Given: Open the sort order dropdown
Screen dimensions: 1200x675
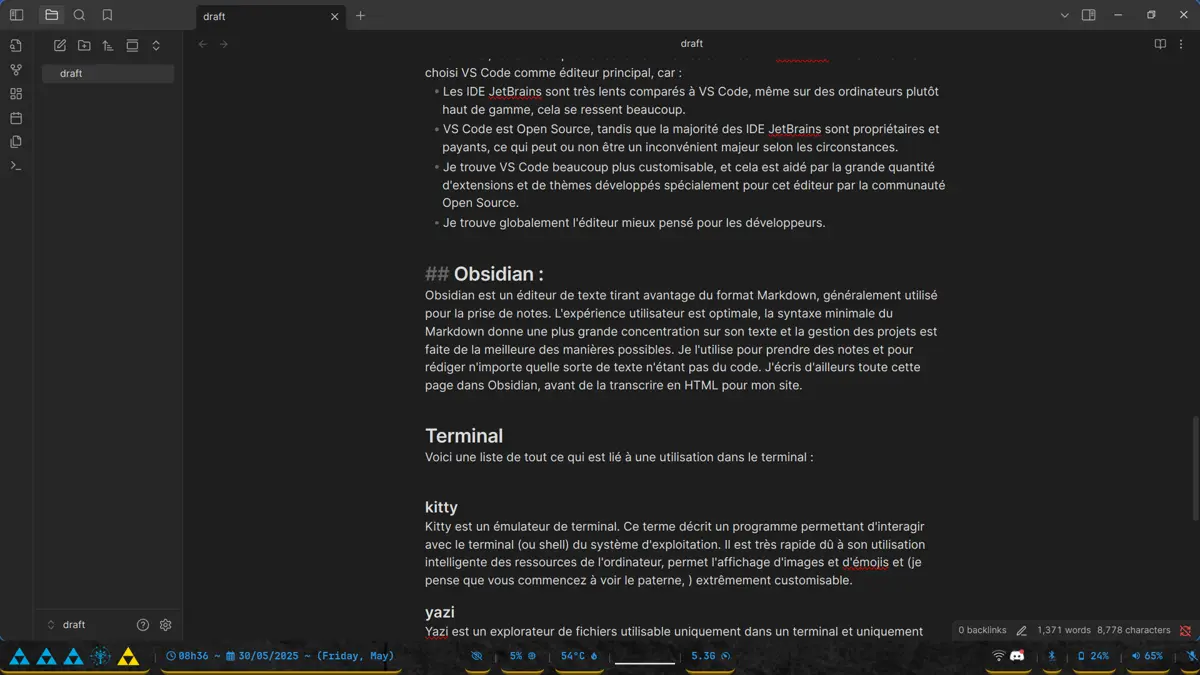Looking at the screenshot, I should pyautogui.click(x=108, y=46).
